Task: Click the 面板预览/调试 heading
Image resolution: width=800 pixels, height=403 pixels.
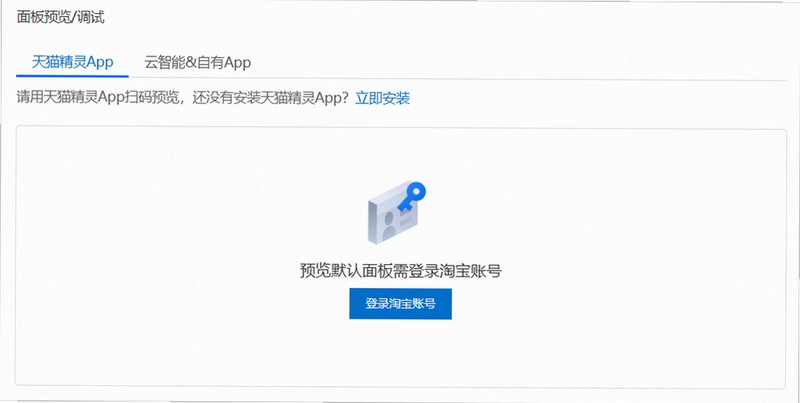Action: (x=61, y=17)
